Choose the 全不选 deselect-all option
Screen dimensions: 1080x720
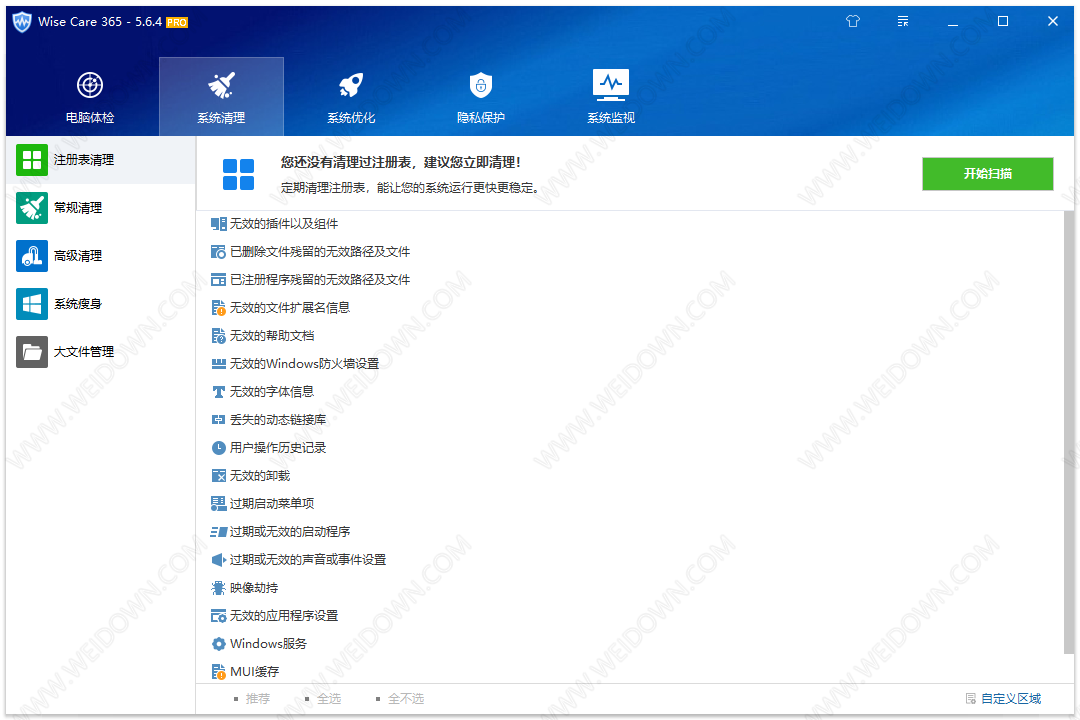pyautogui.click(x=405, y=699)
